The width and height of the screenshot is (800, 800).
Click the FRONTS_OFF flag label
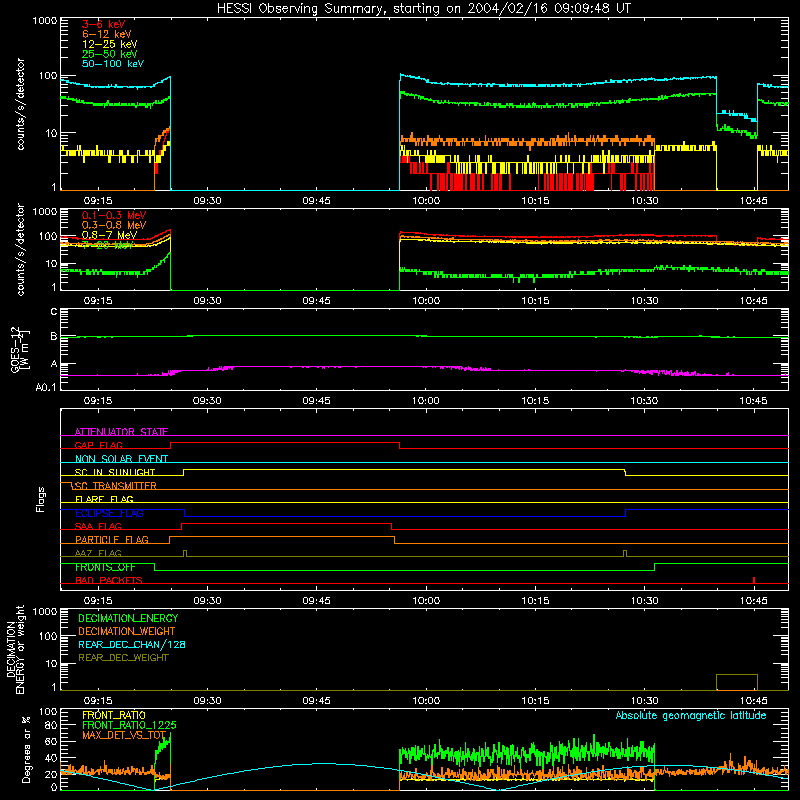(105, 567)
